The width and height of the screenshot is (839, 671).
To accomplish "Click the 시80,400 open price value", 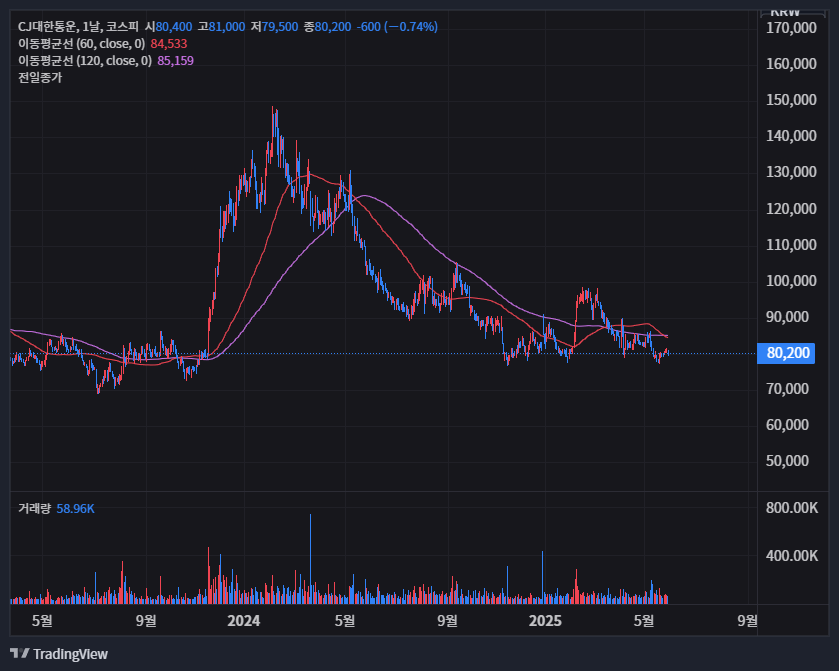I will pyautogui.click(x=168, y=27).
